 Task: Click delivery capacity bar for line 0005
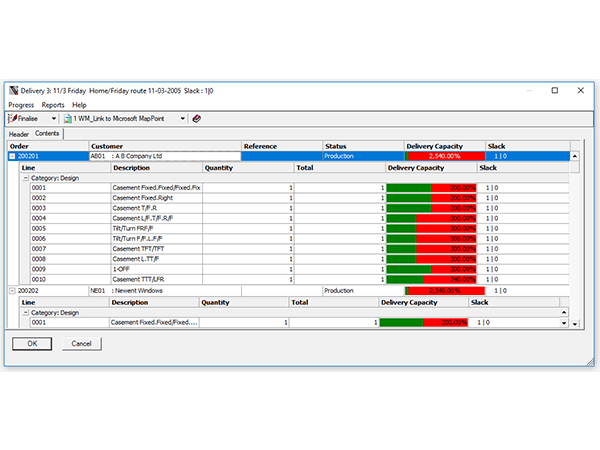pyautogui.click(x=430, y=228)
